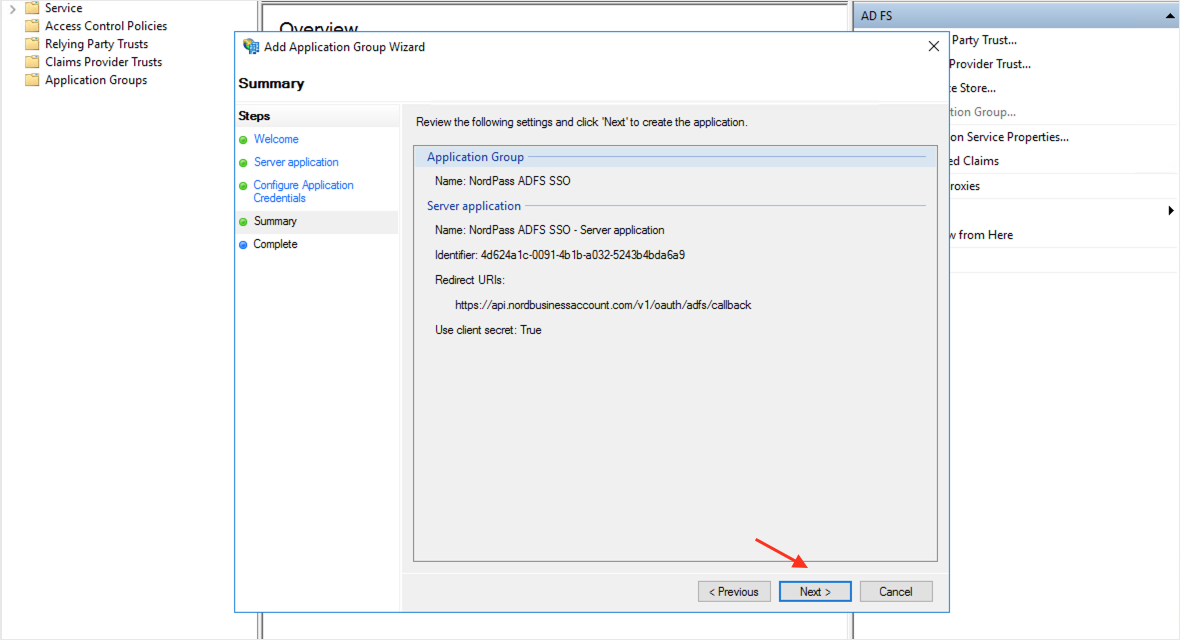Choose Claims action in Actions pane

point(975,161)
